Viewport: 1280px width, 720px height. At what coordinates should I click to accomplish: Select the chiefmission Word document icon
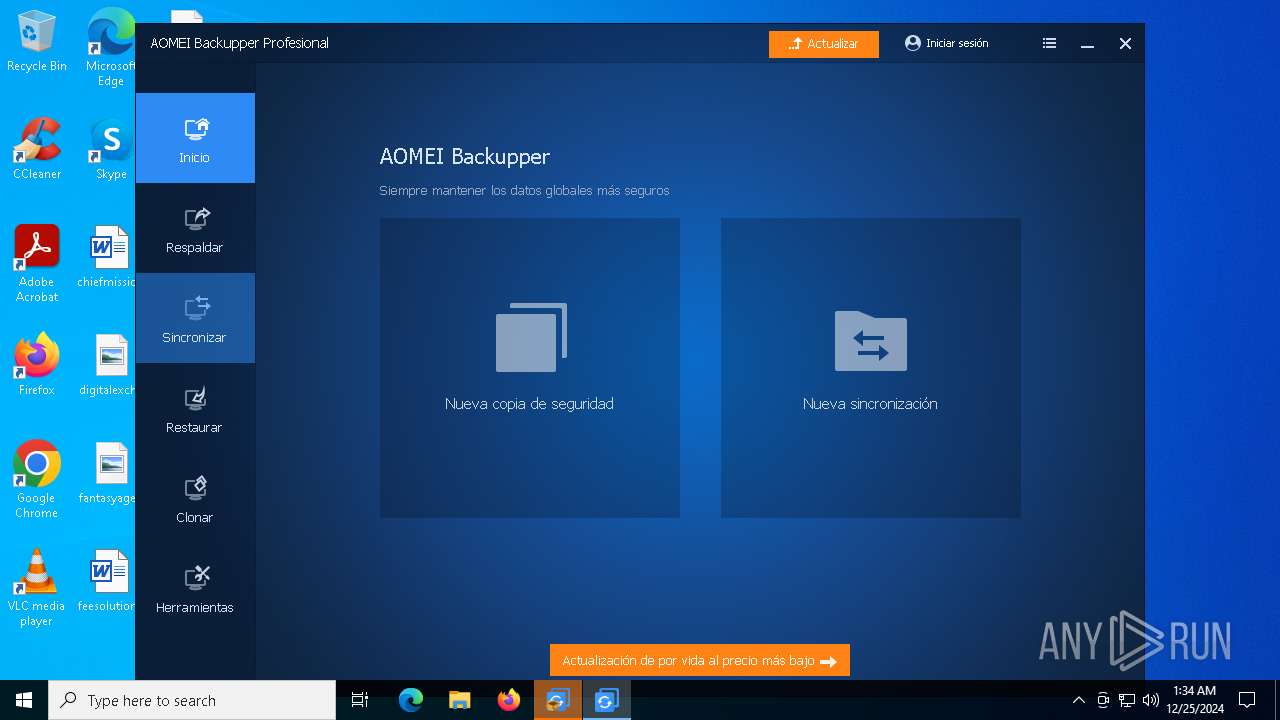107,257
